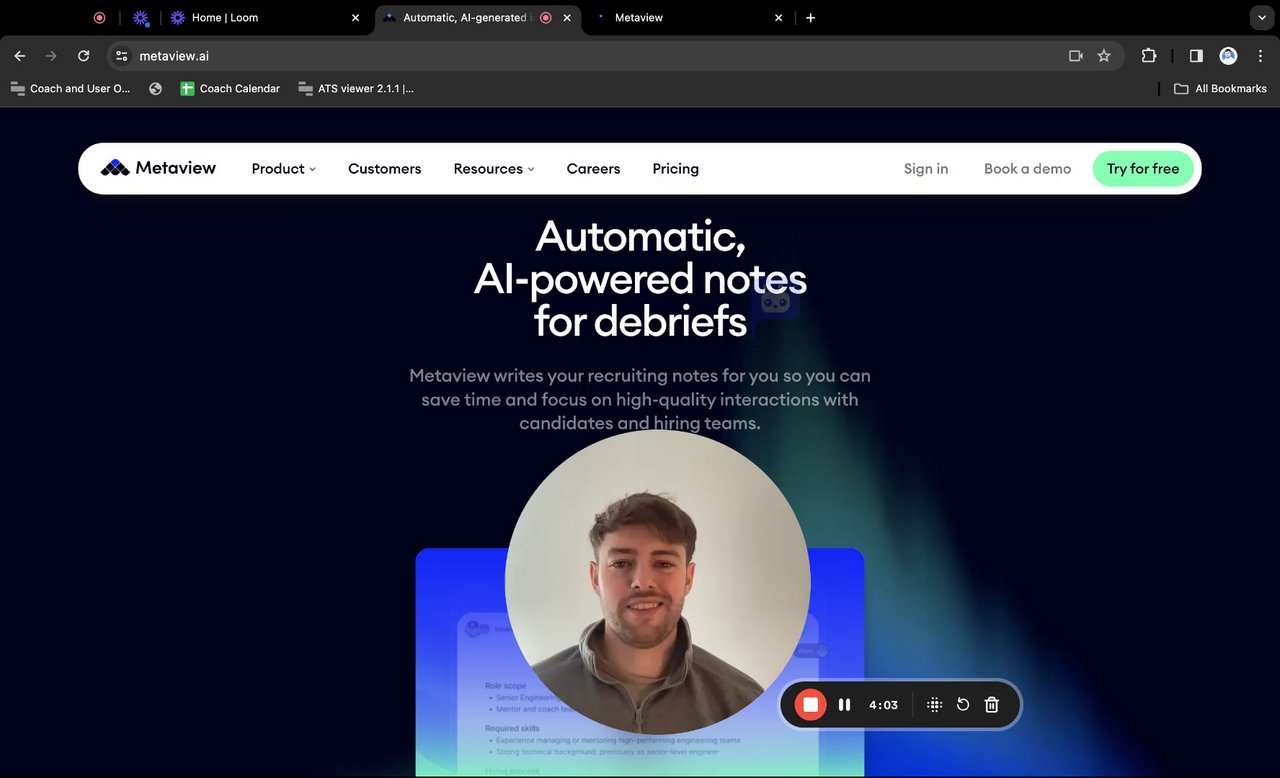
Task: Open the Extensions puzzle icon
Action: pyautogui.click(x=1149, y=56)
